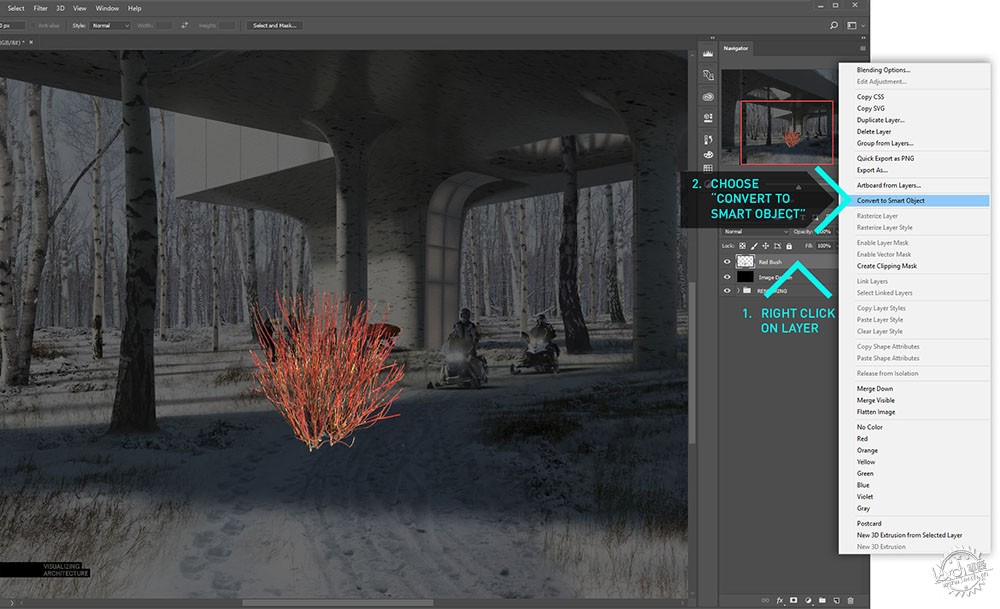Screen dimensions: 1000x609
Task: Open the Creative Cloud Libraries panel icon
Action: tap(708, 97)
